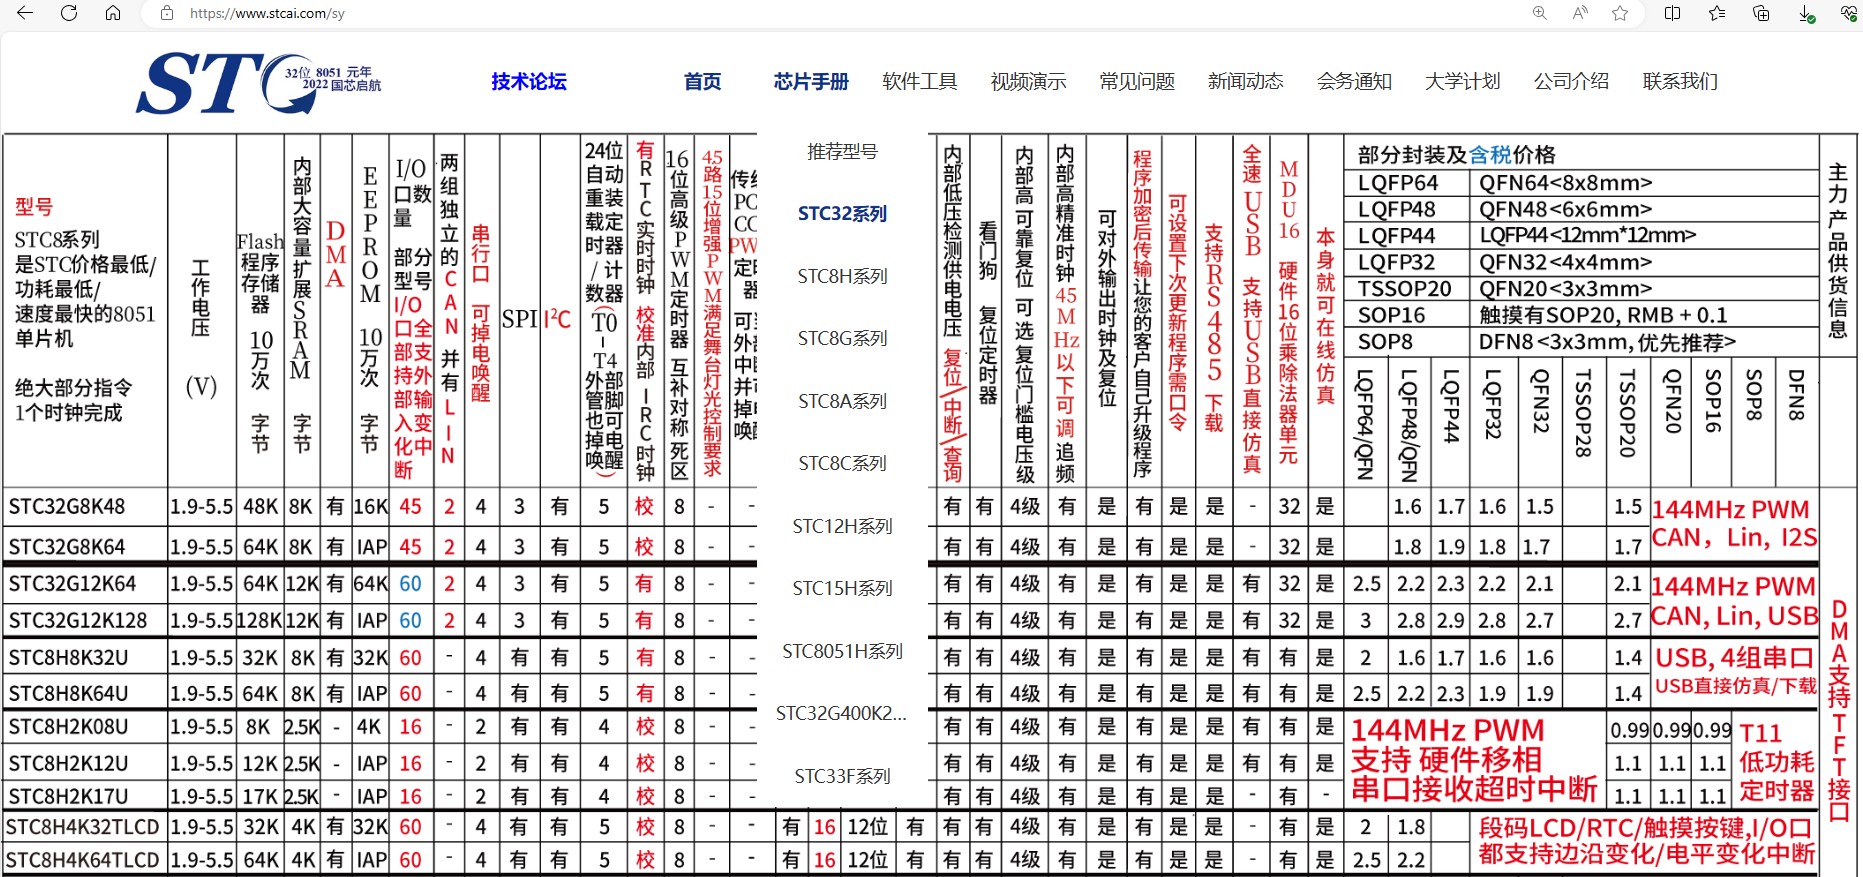Select STC15H系列 in the series list
Screen dimensions: 1863x877
(842, 589)
